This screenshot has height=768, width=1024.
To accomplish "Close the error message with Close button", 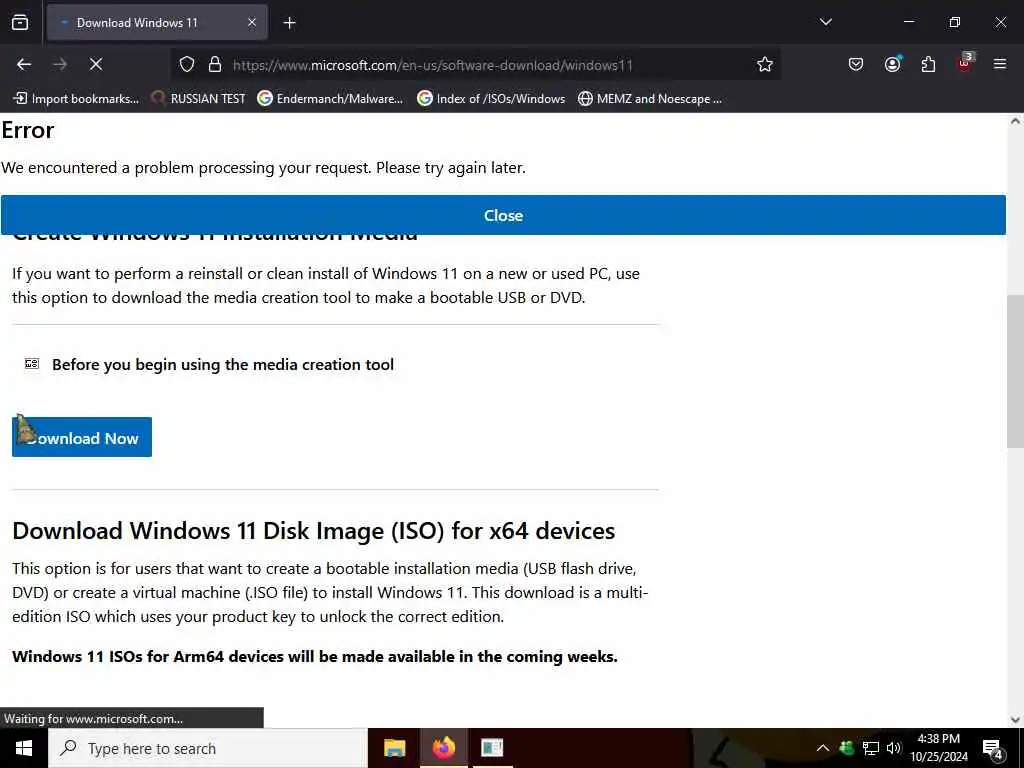I will click(x=503, y=215).
